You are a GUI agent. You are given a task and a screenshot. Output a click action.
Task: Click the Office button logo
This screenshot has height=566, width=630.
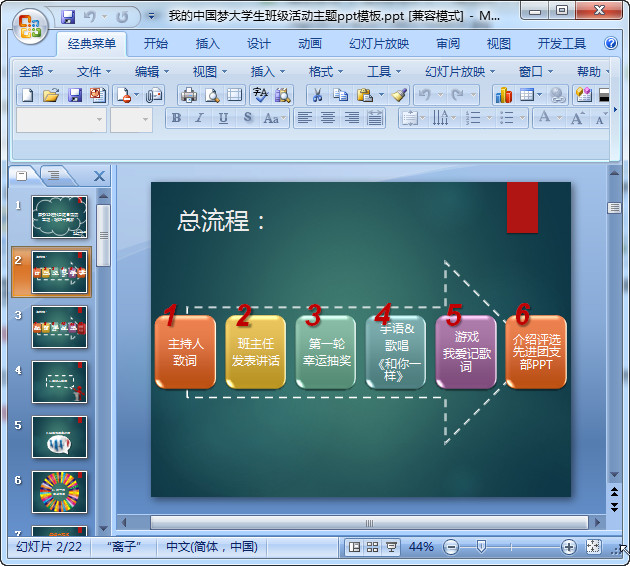30,27
